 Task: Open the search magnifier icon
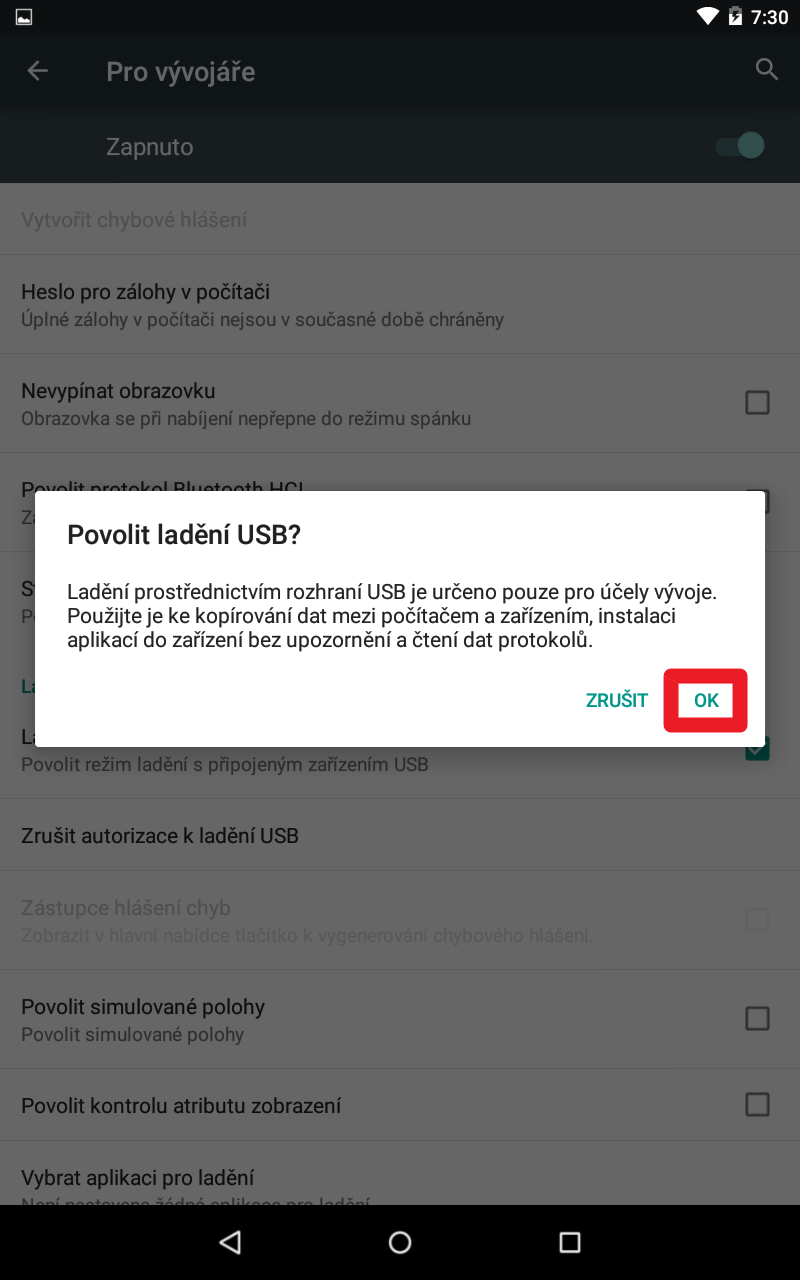point(767,70)
